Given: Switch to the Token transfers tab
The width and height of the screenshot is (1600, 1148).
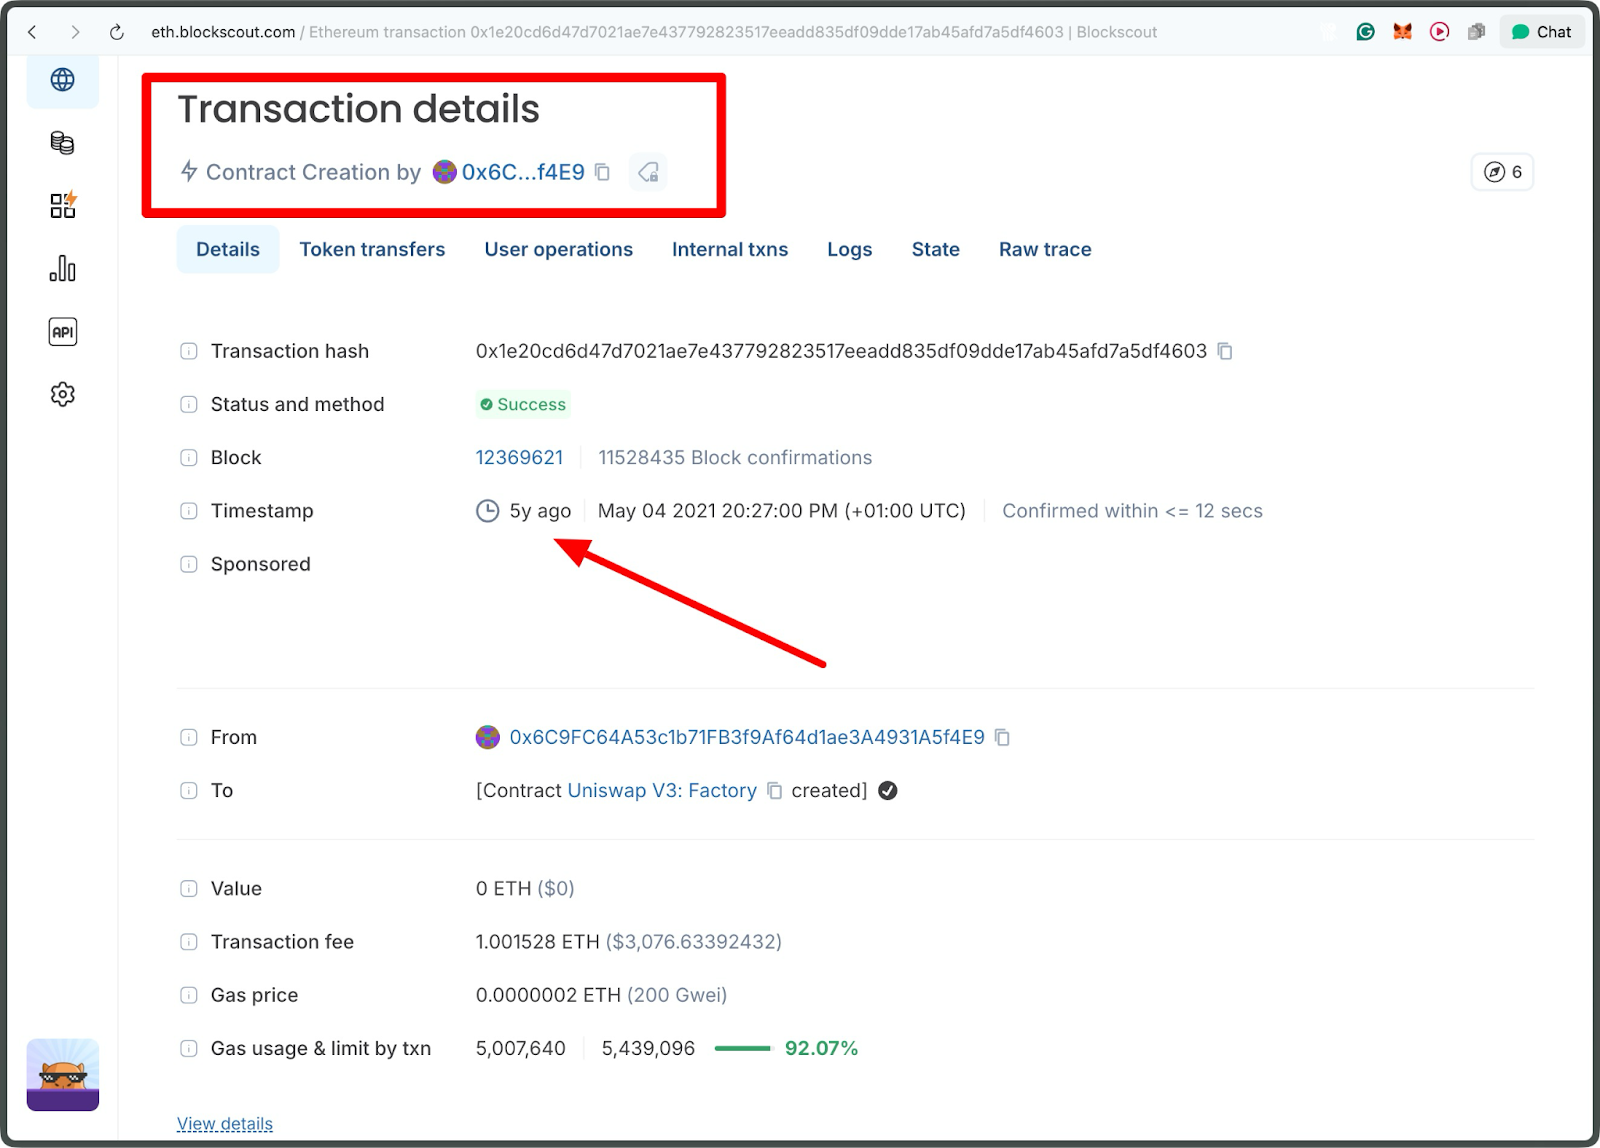Looking at the screenshot, I should point(372,249).
